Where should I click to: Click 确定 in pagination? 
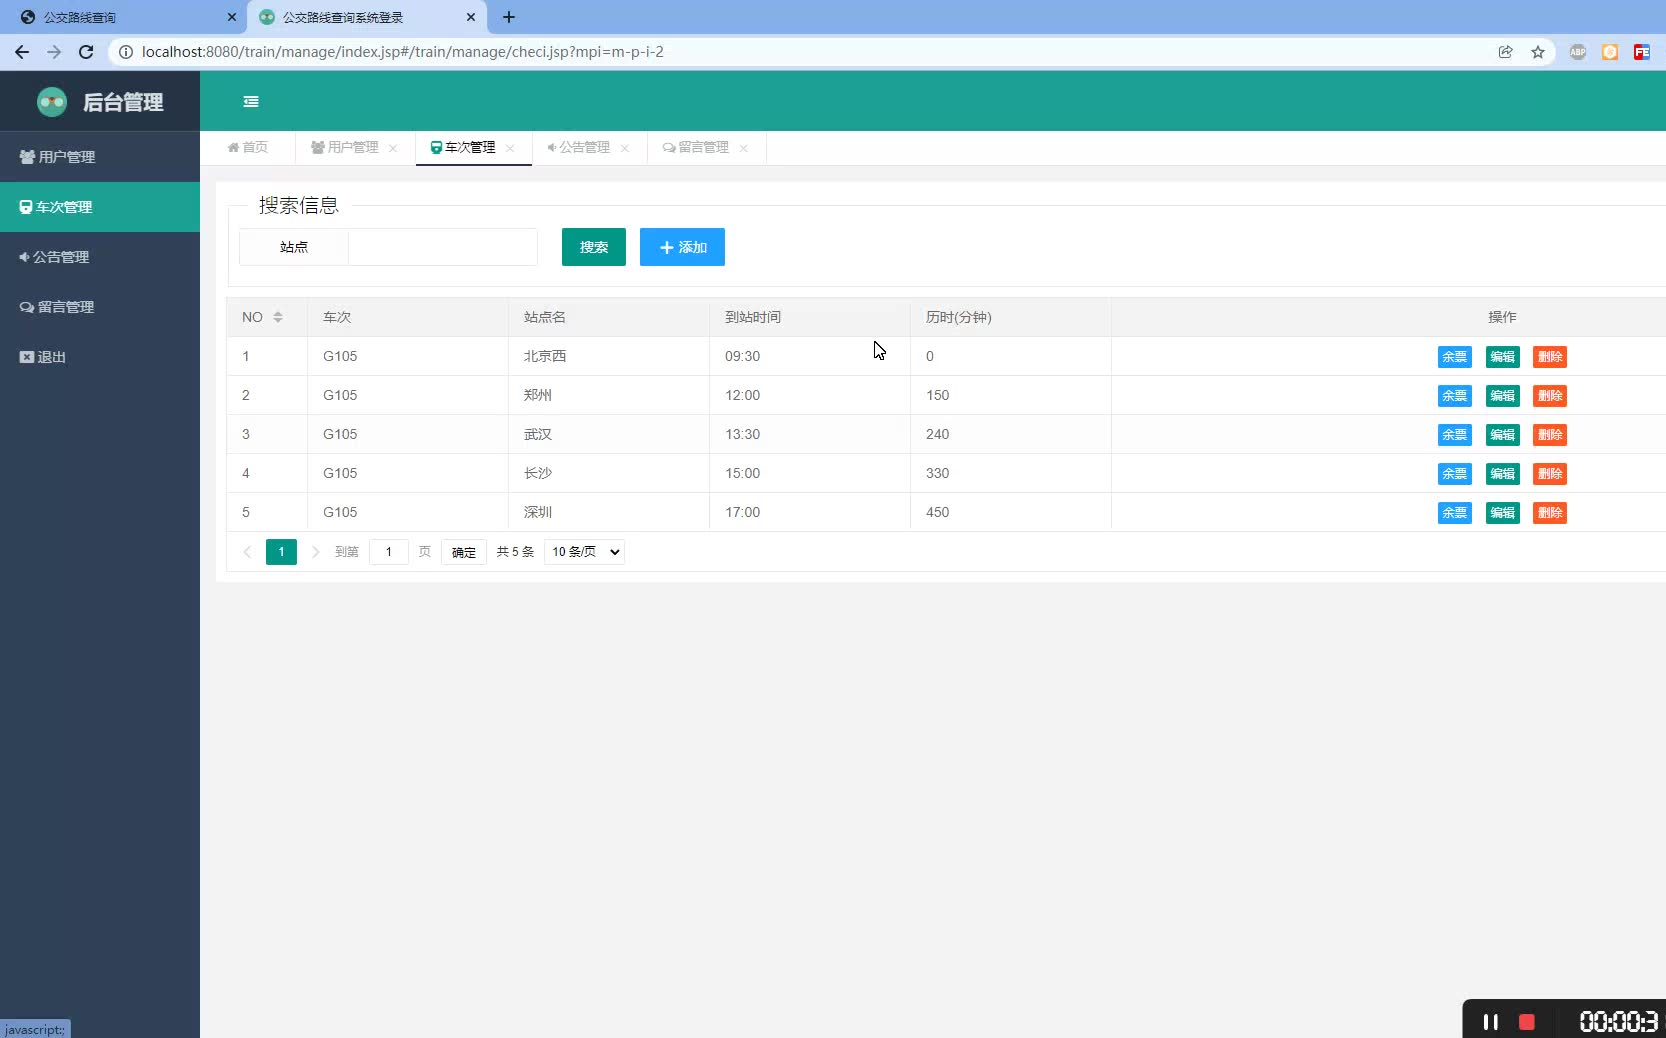click(464, 552)
